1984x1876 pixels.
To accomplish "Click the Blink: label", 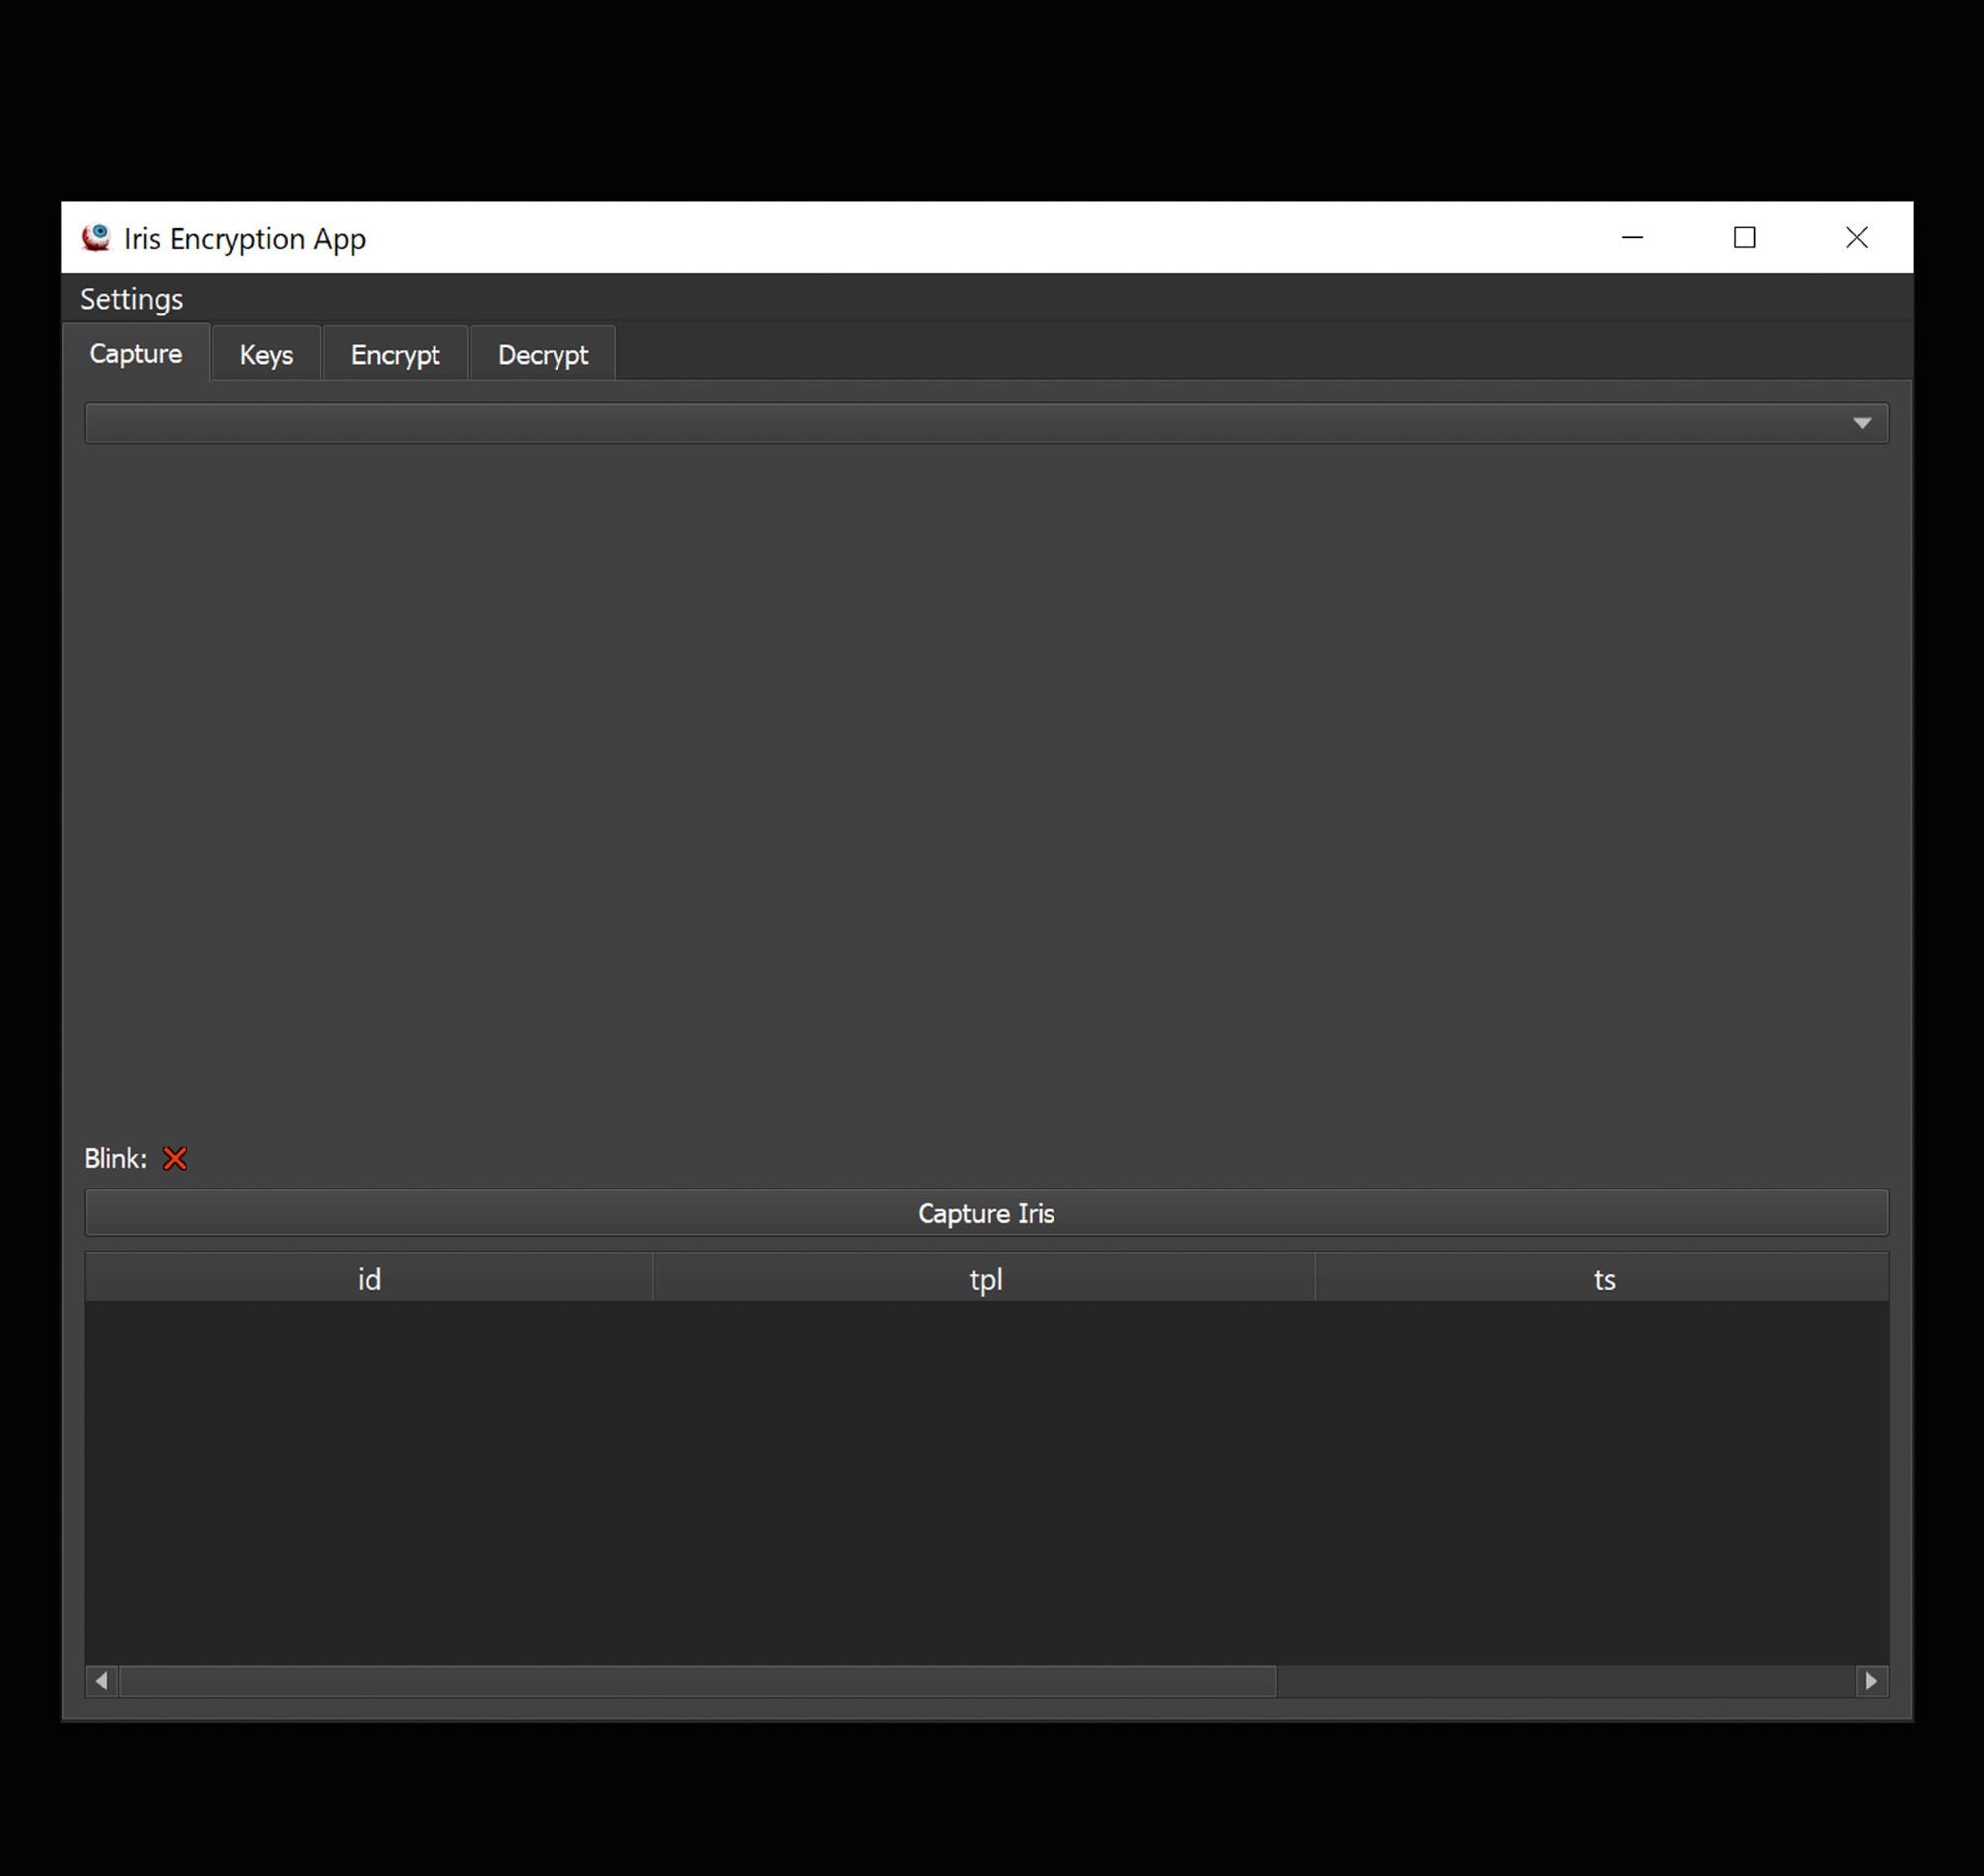I will coord(115,1158).
